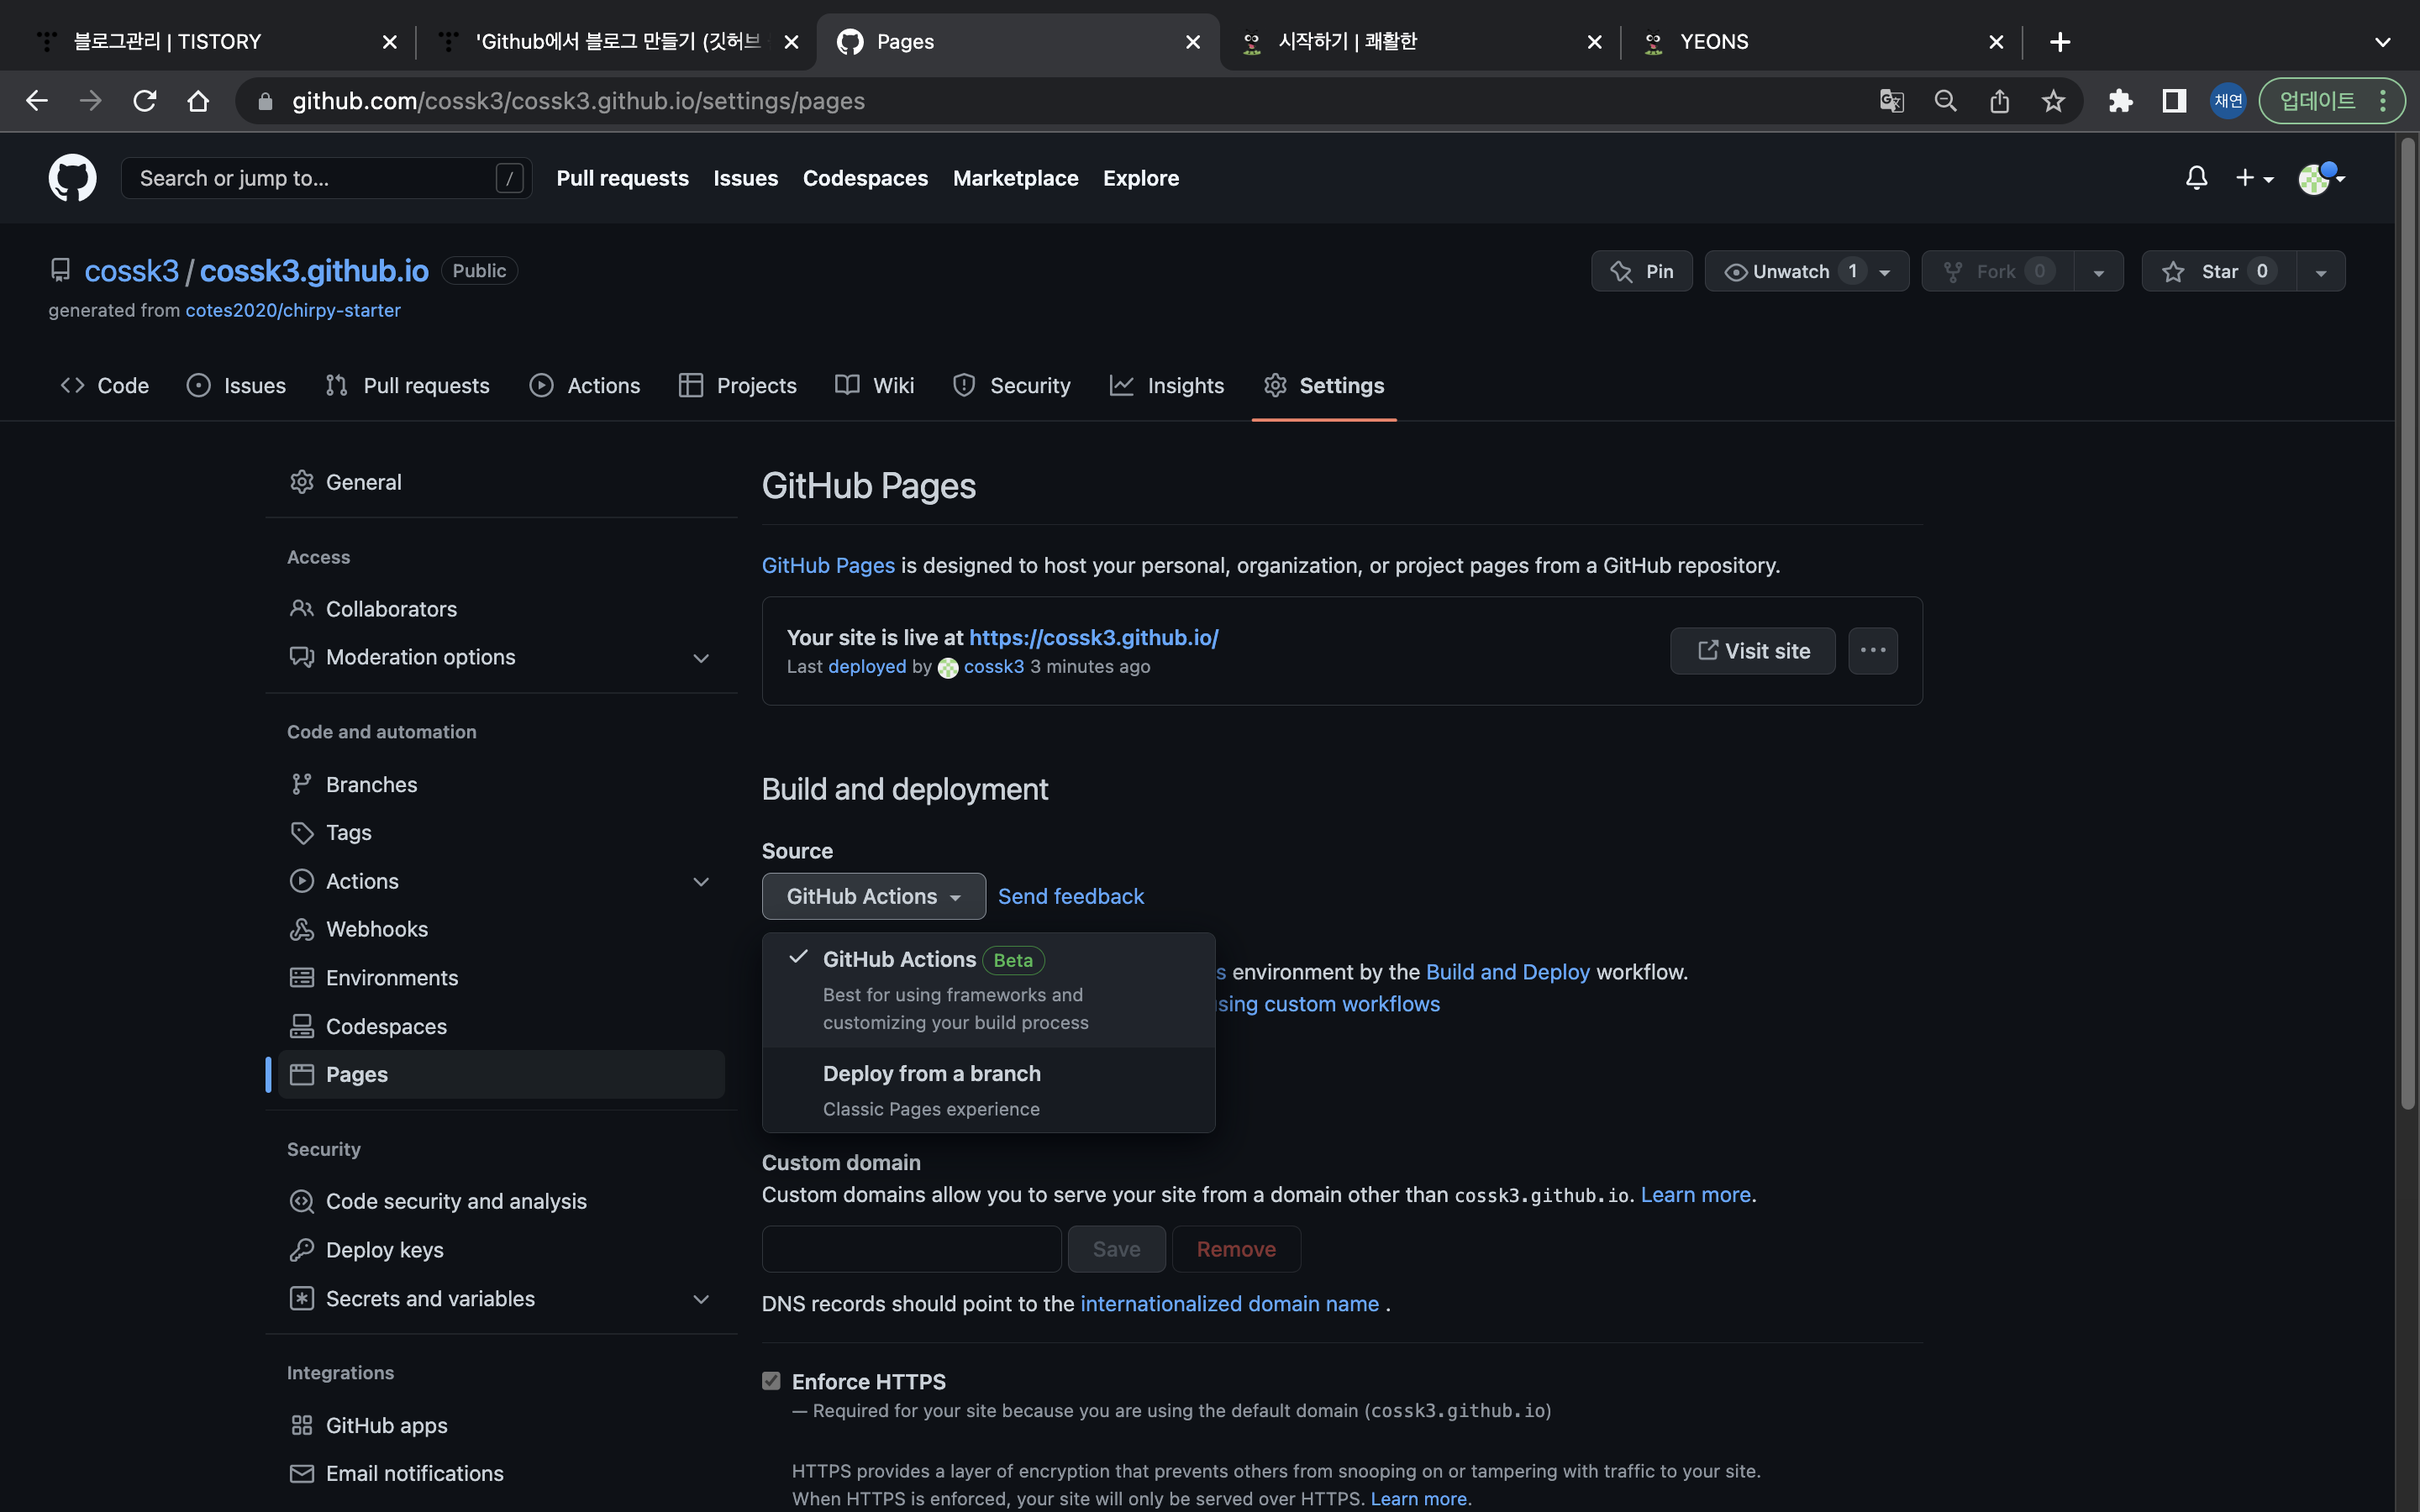Select Deploy from a branch option
This screenshot has height=1512, width=2420.
coord(988,1090)
